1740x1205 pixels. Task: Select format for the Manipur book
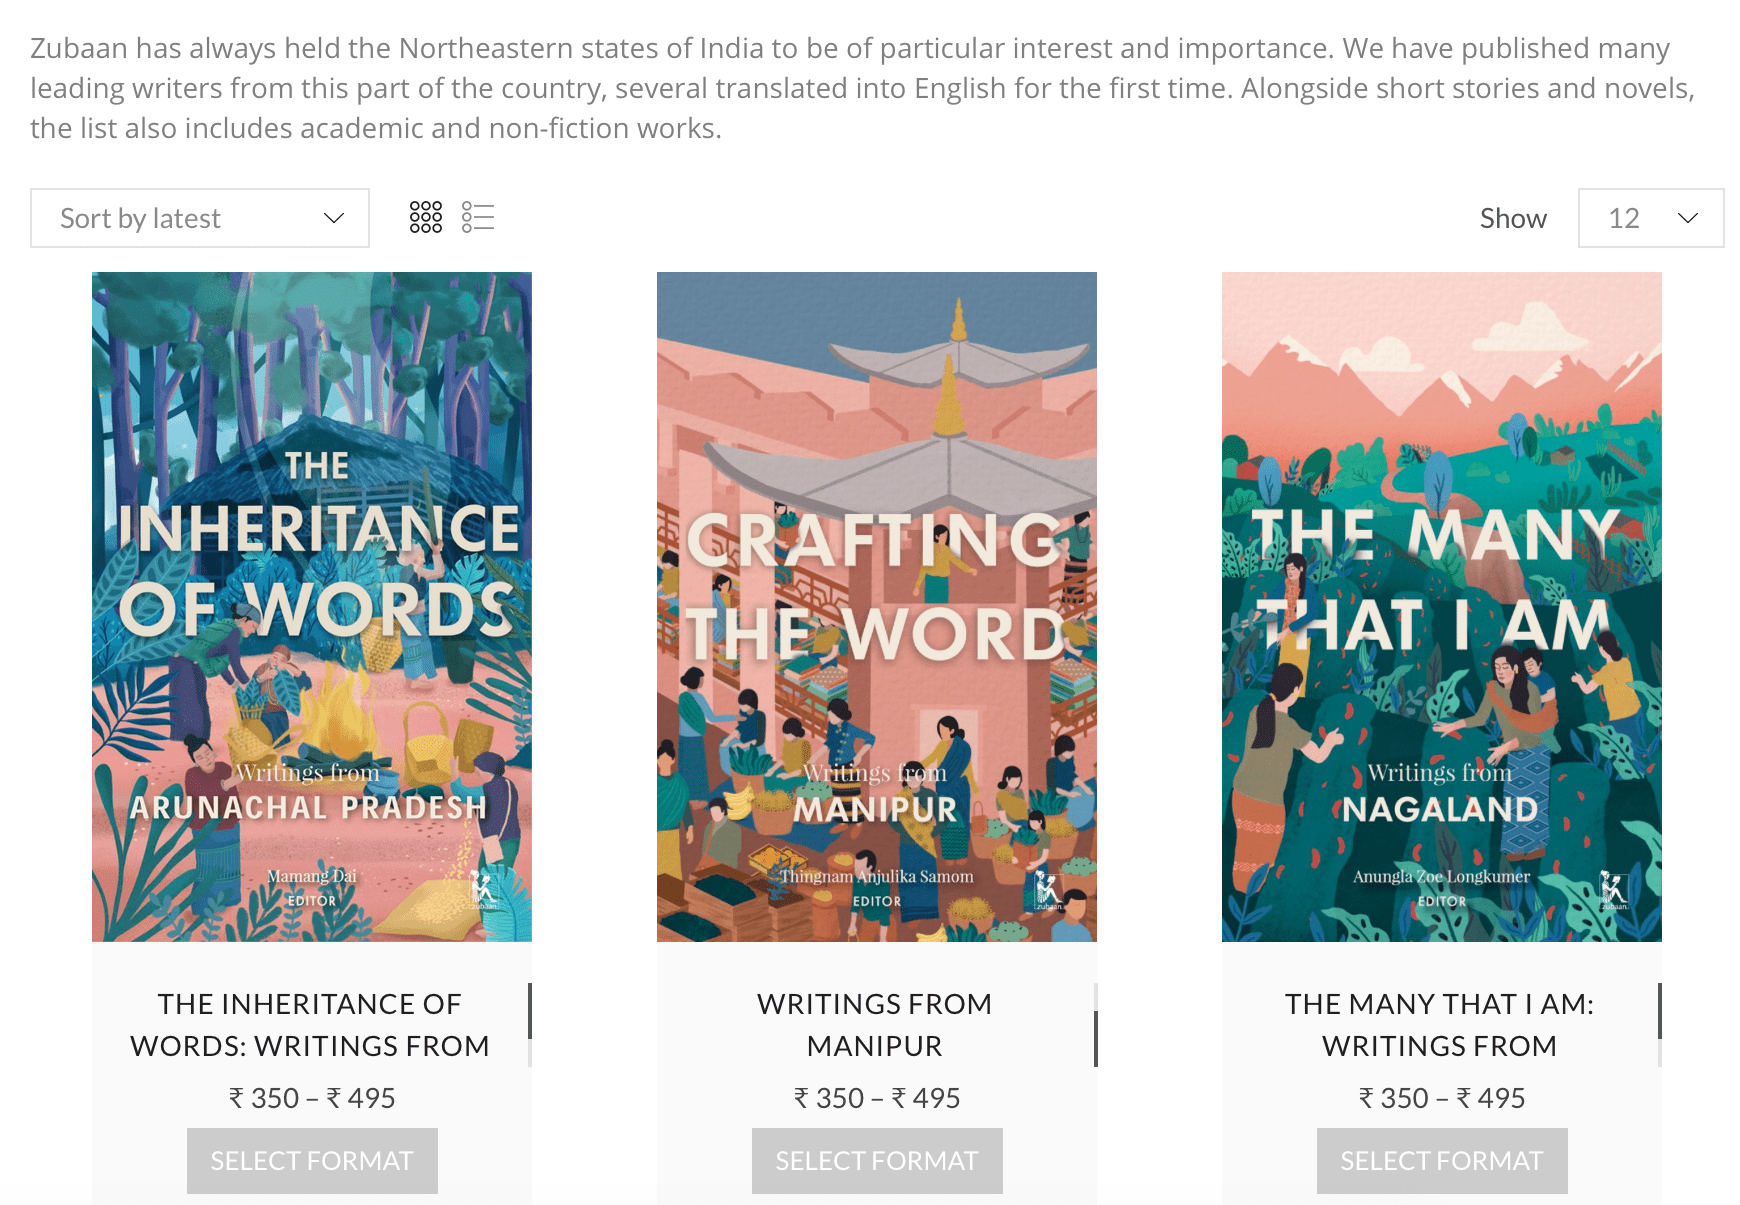pos(877,1161)
